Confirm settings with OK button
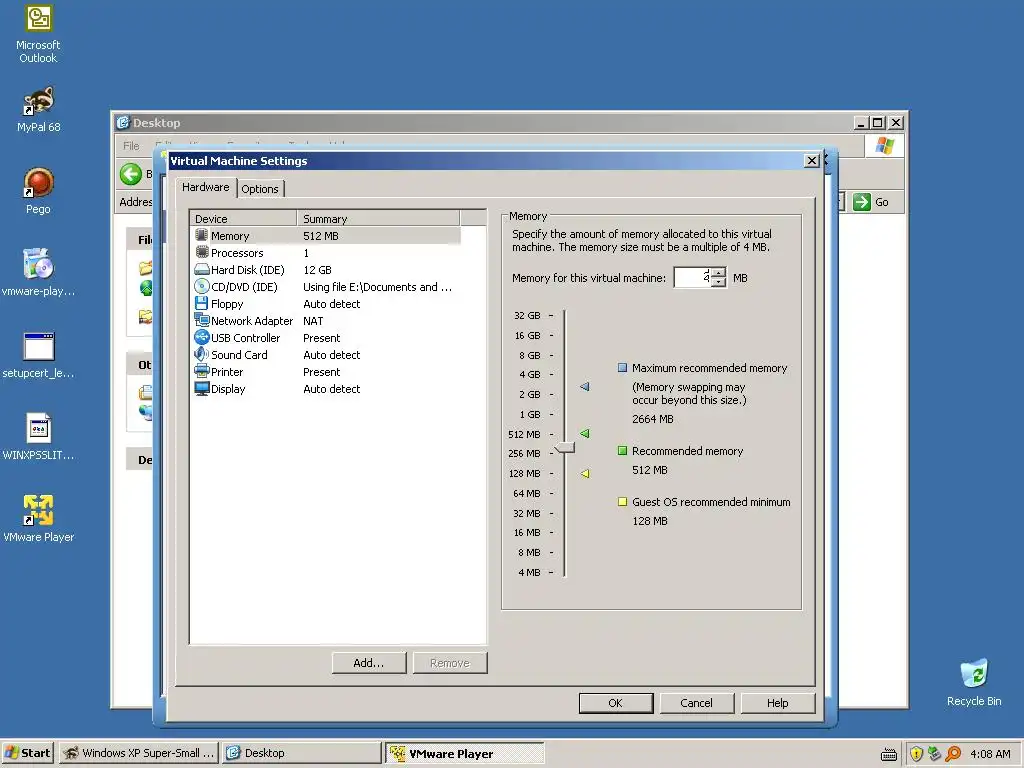 (x=615, y=703)
